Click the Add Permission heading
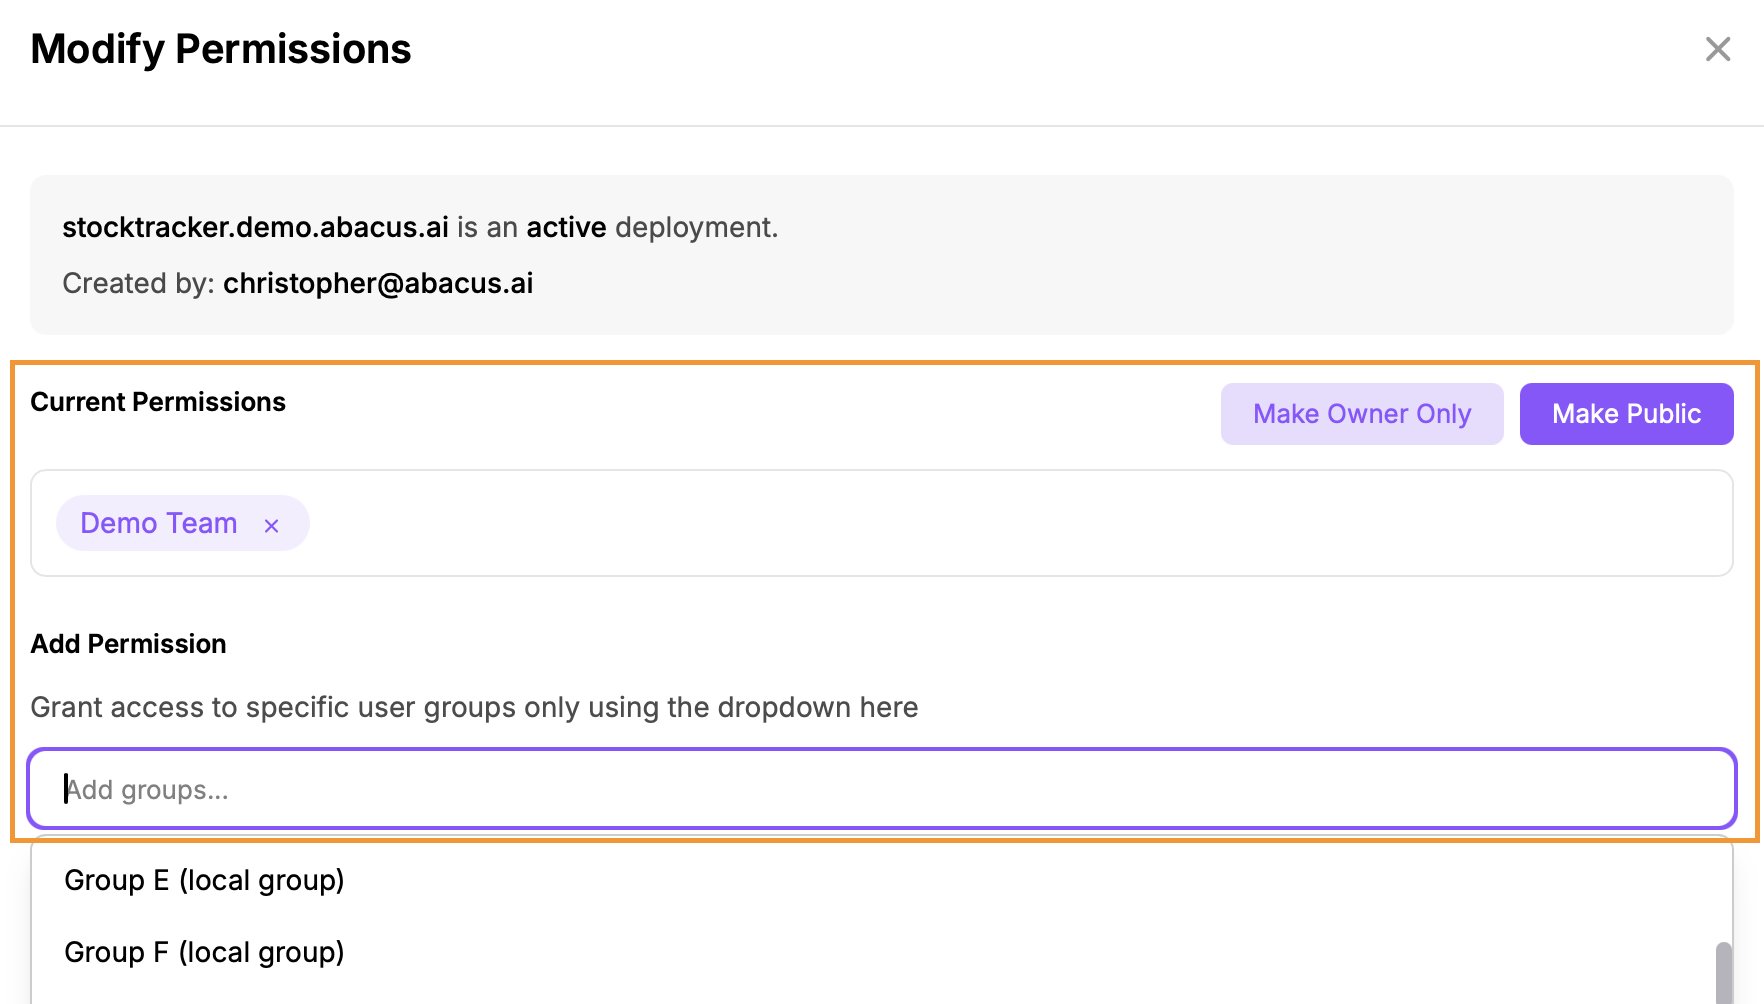This screenshot has height=1004, width=1764. coord(128,644)
